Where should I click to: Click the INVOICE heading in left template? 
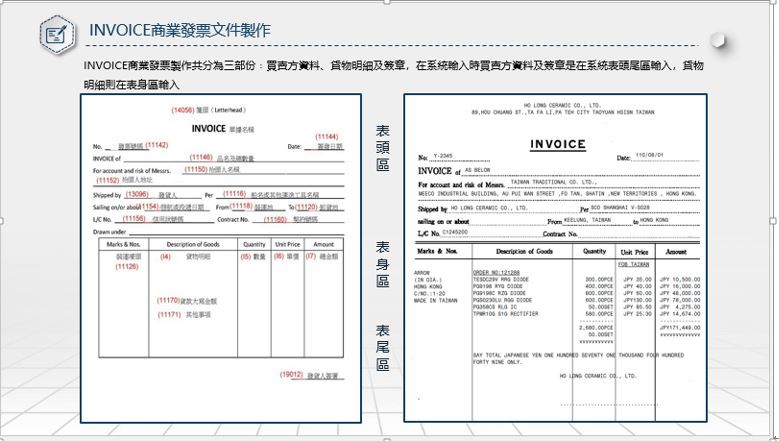tap(208, 128)
